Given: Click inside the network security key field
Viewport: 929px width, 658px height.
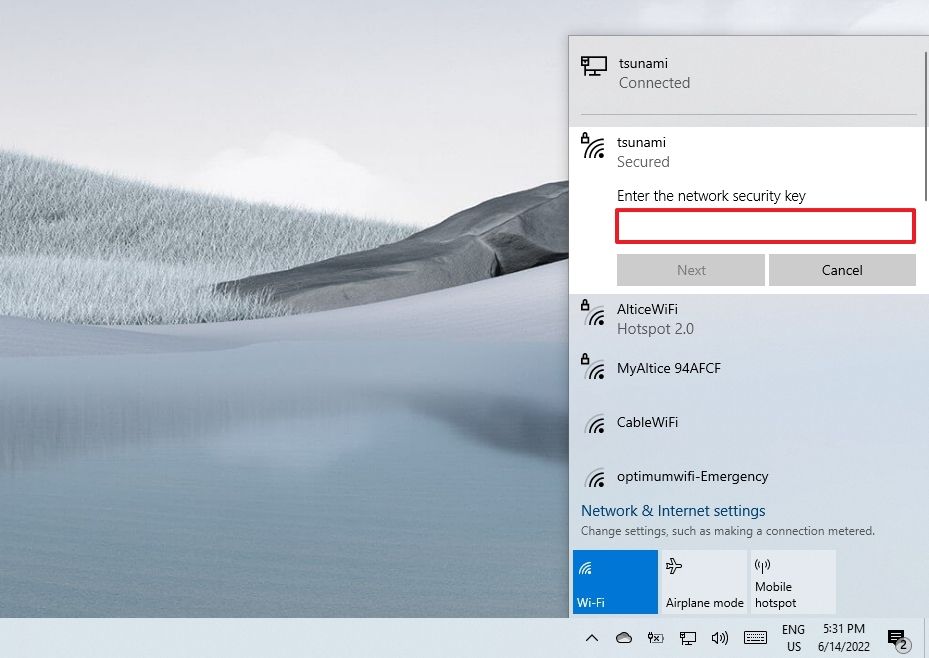Looking at the screenshot, I should [x=765, y=226].
